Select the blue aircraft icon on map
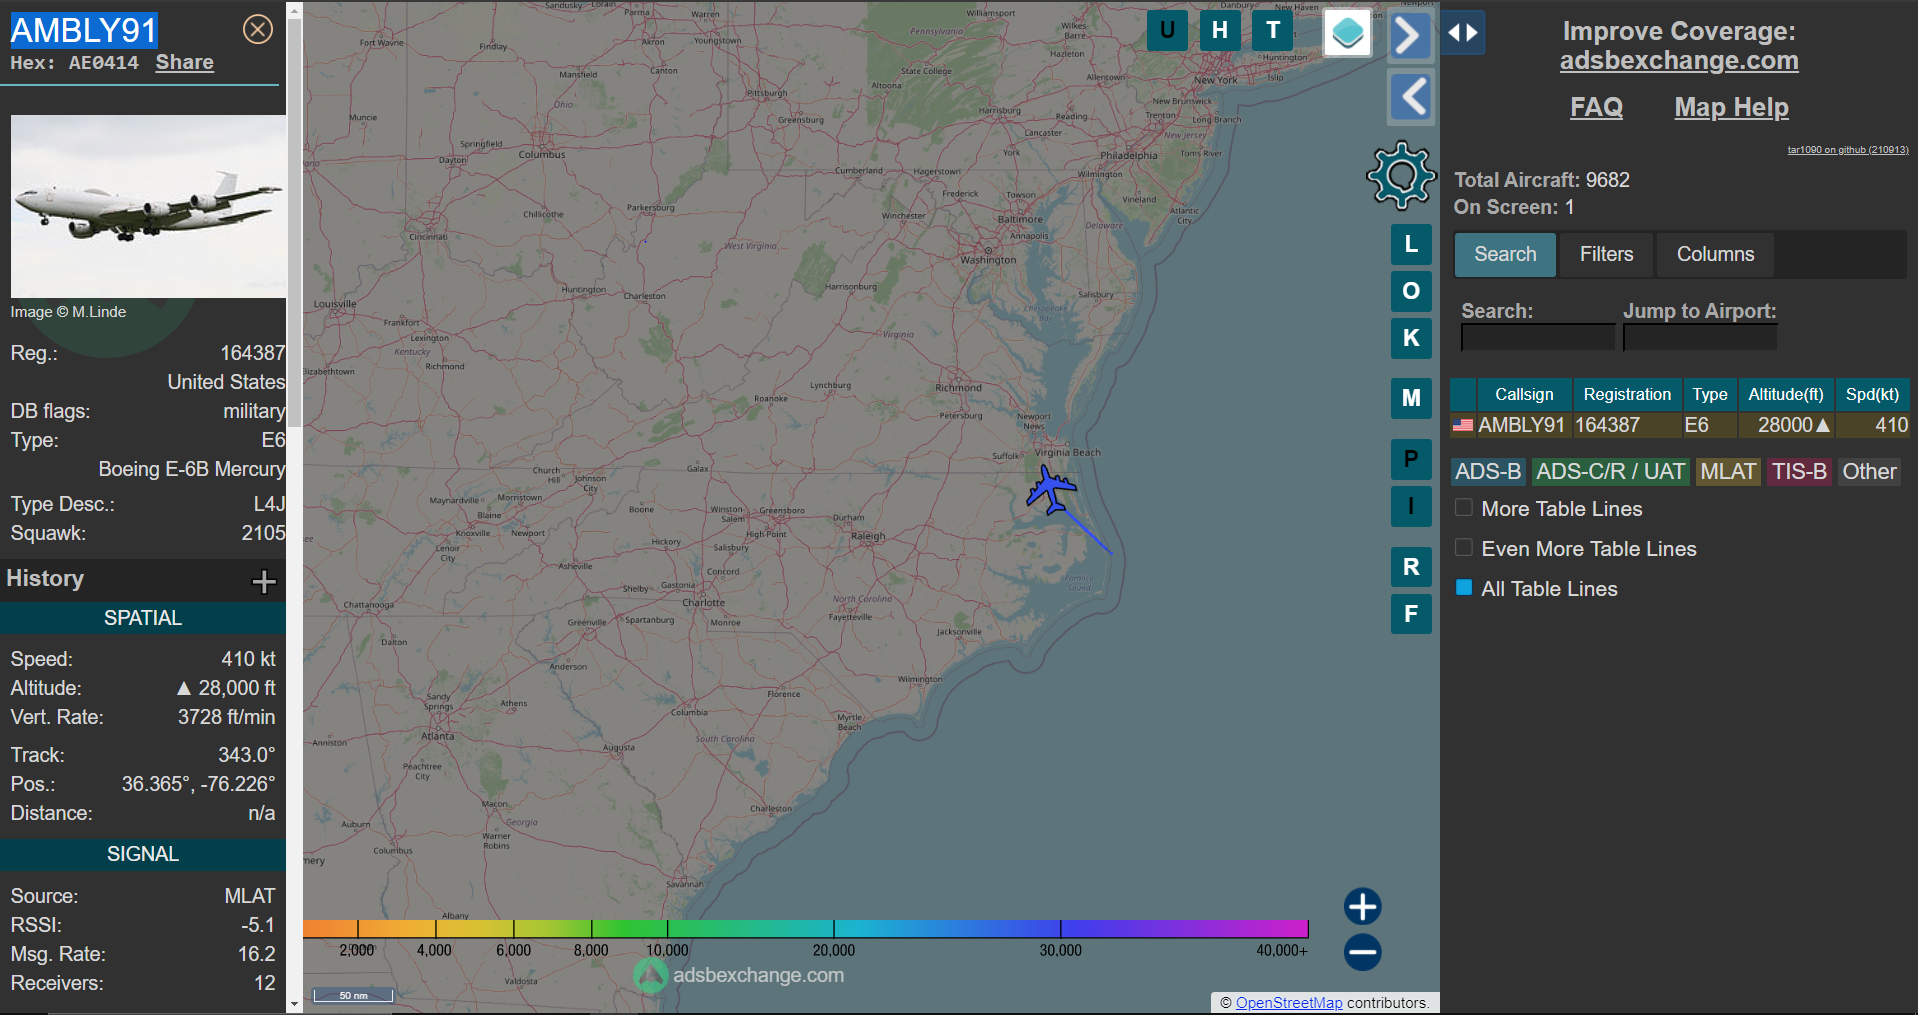Image resolution: width=1918 pixels, height=1015 pixels. 1051,490
